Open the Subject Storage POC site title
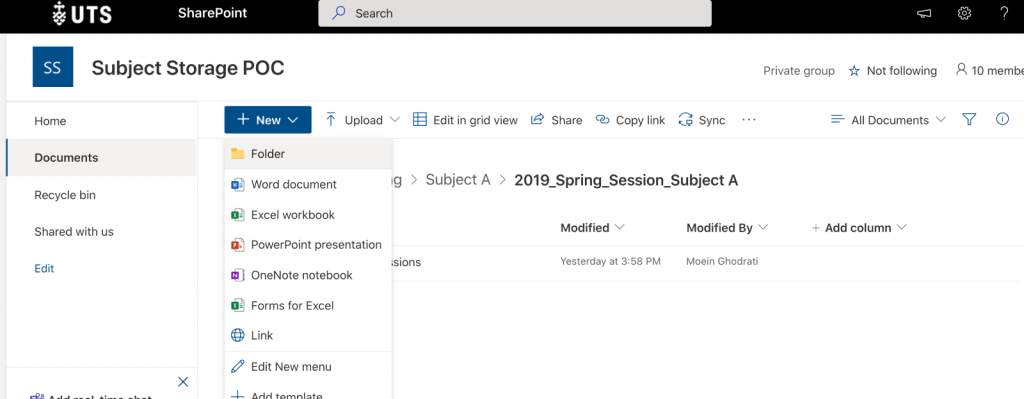Image resolution: width=1024 pixels, height=399 pixels. 188,68
